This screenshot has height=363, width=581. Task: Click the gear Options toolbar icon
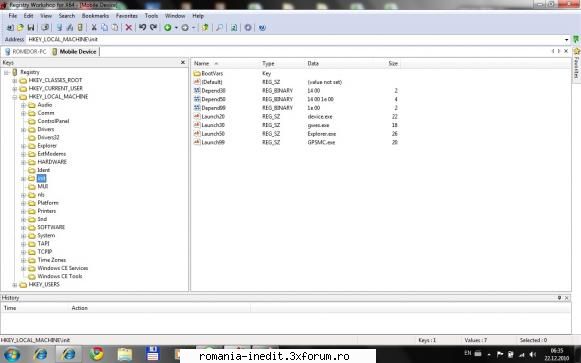click(248, 27)
